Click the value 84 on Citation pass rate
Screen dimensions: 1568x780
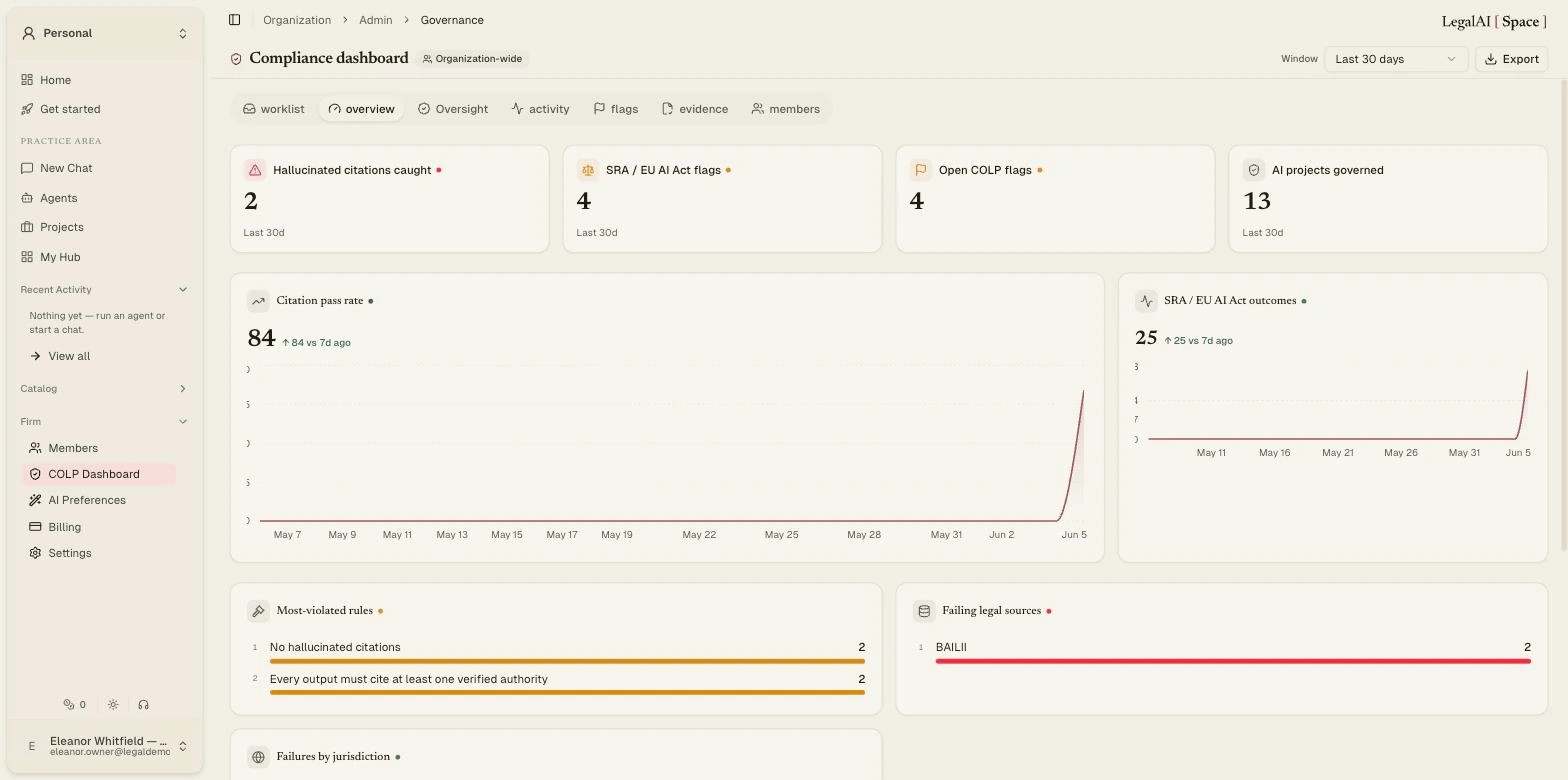261,338
